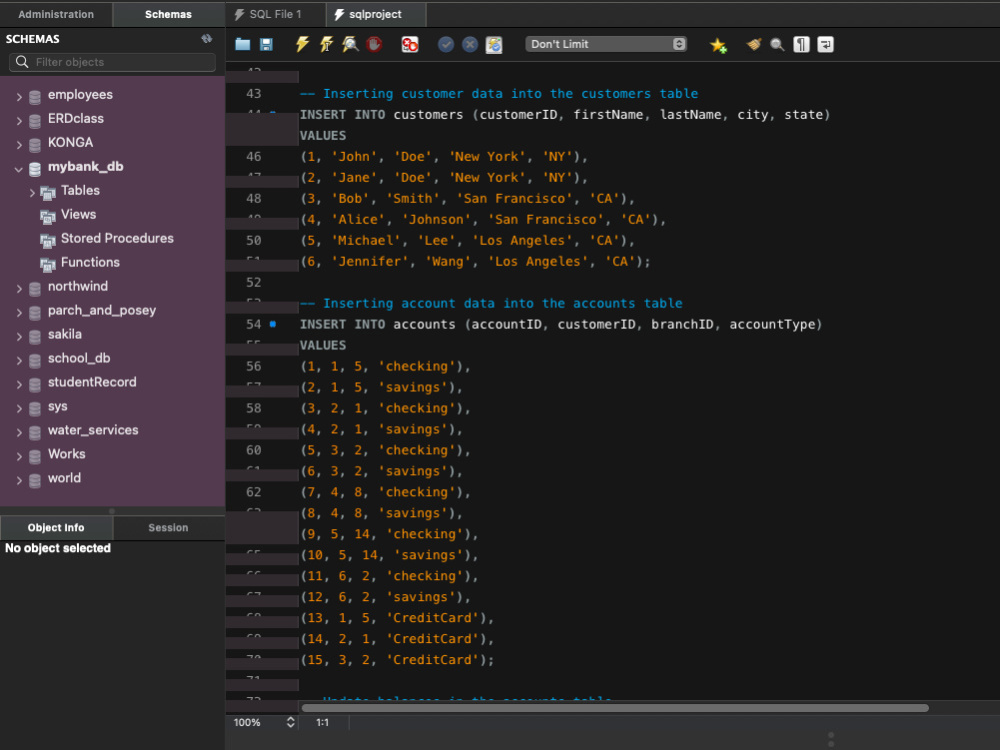Click the KONGA database icon
The width and height of the screenshot is (1000, 750).
[35, 145]
